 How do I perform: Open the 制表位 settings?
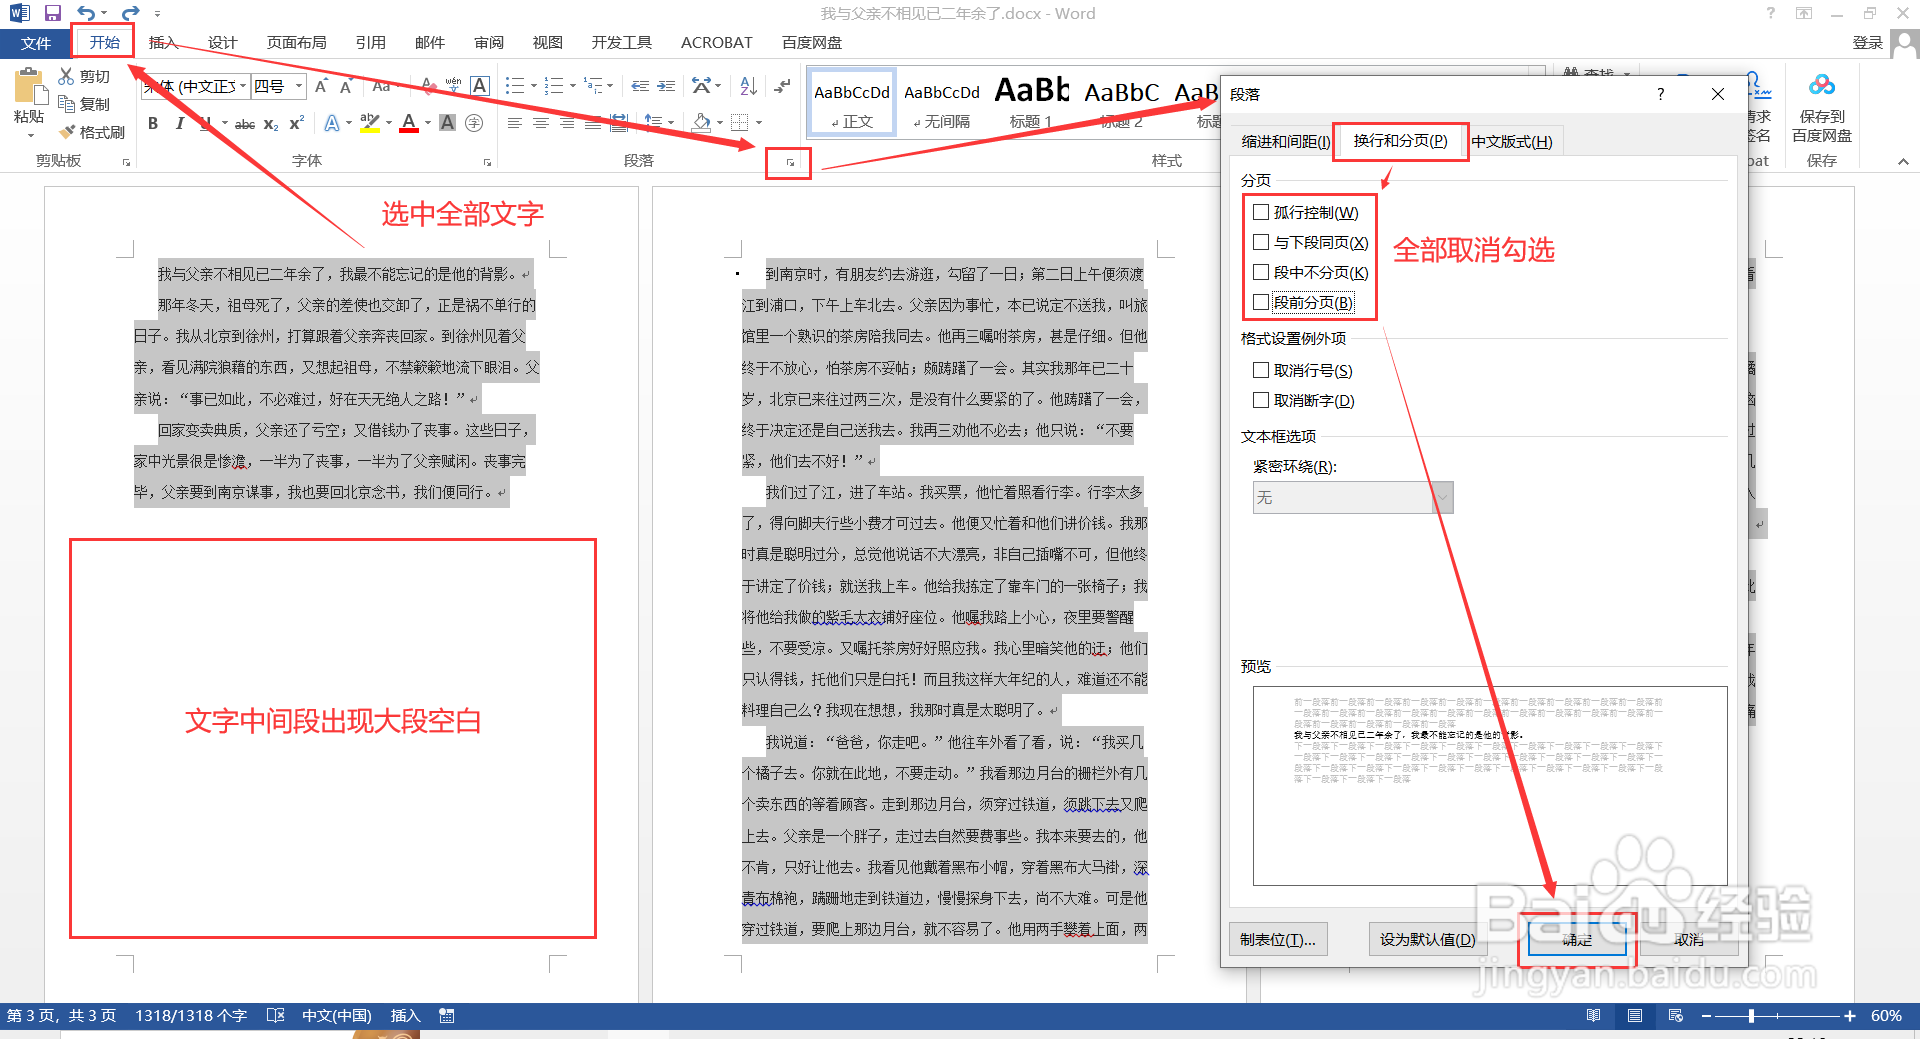coord(1278,939)
